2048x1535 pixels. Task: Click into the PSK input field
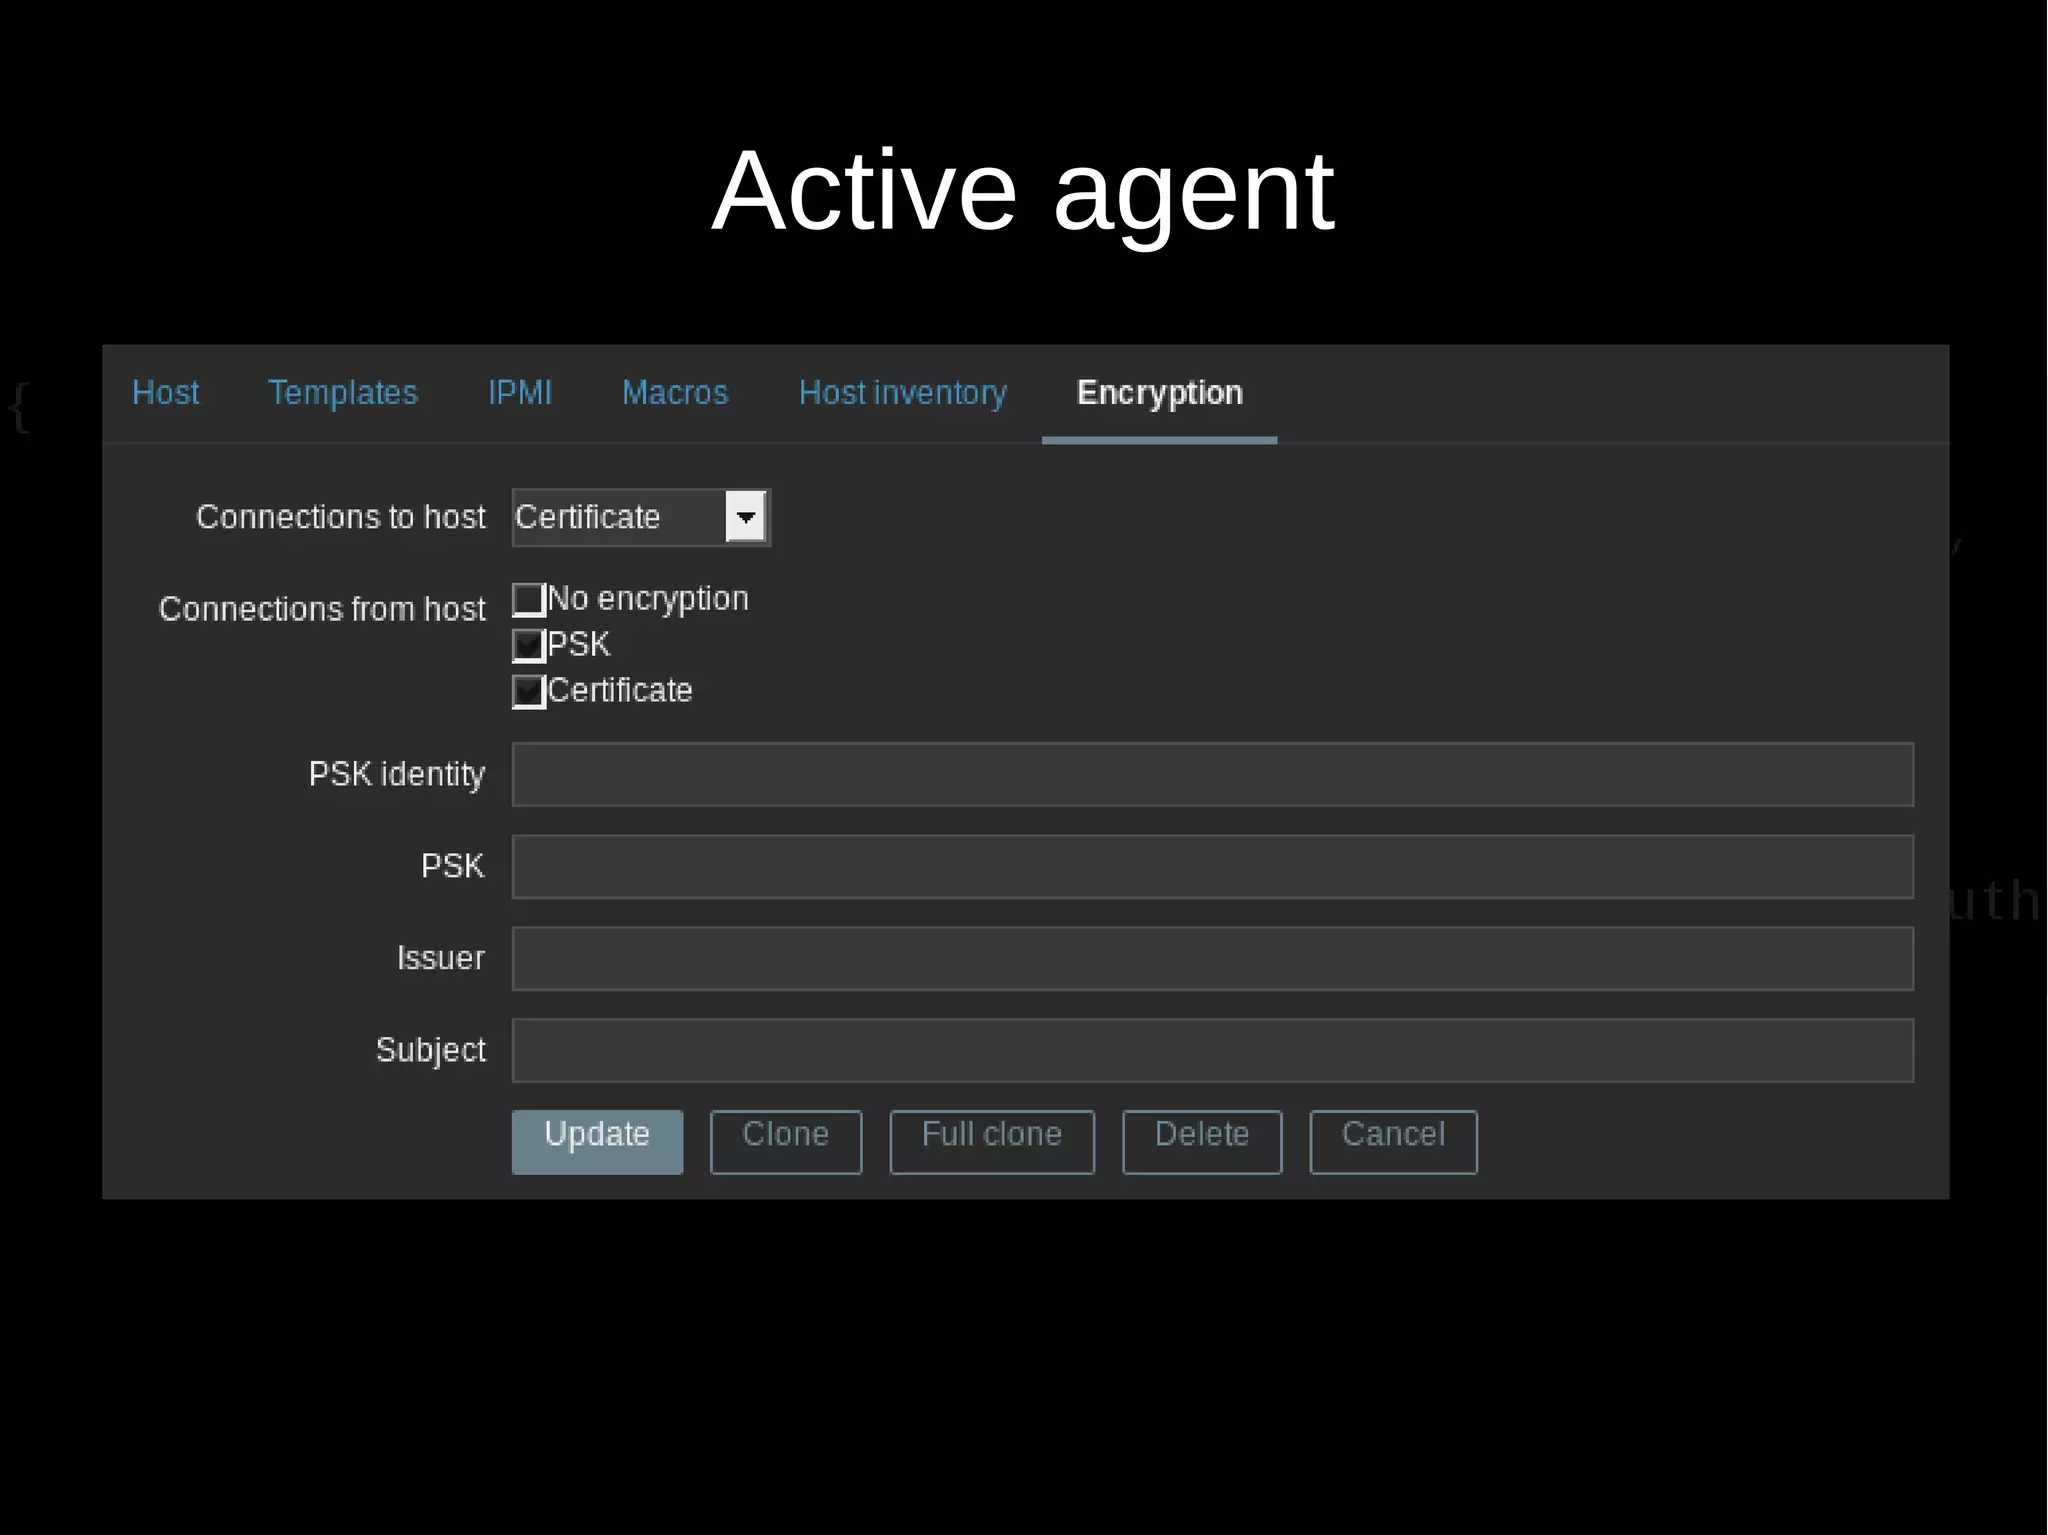pyautogui.click(x=1213, y=866)
